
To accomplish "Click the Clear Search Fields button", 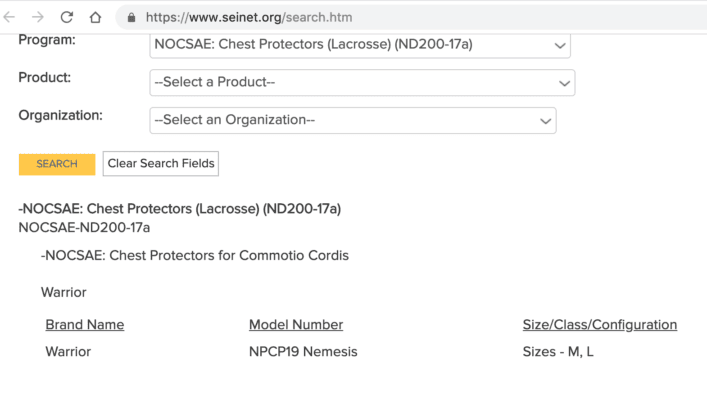I will (161, 164).
